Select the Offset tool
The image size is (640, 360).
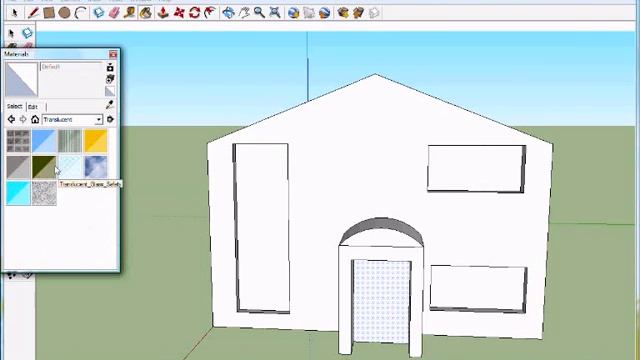point(210,13)
